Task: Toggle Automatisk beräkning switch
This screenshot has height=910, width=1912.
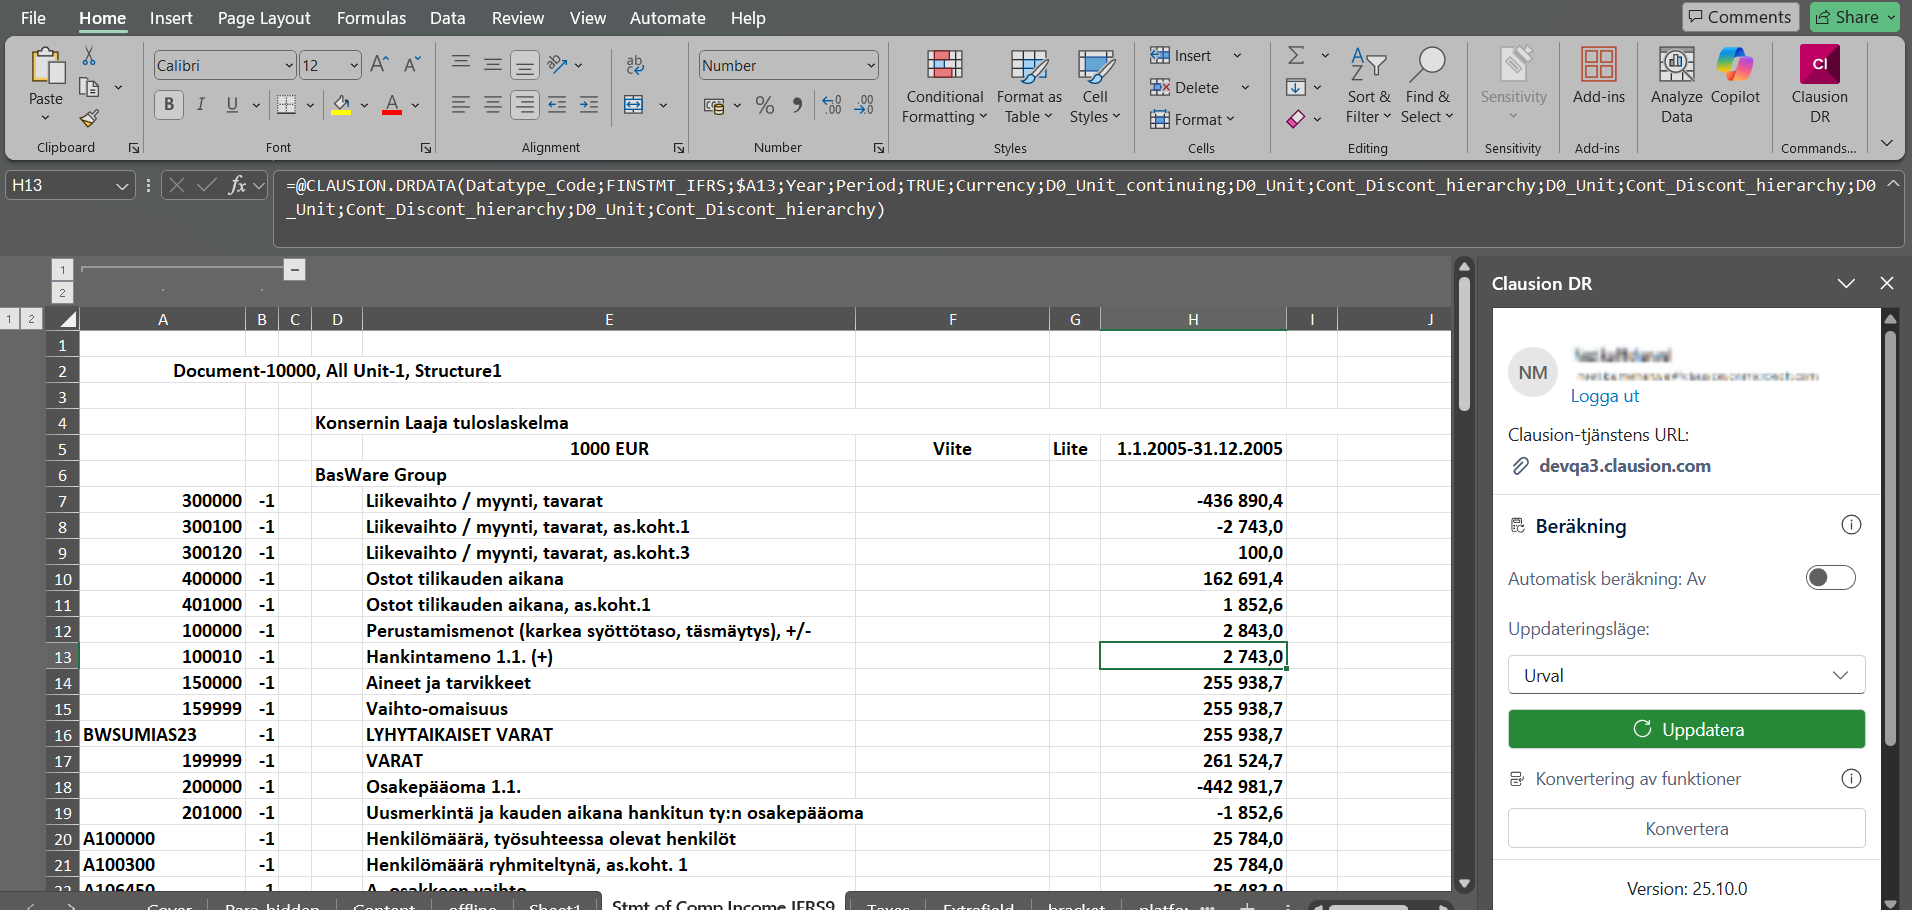Action: pyautogui.click(x=1830, y=578)
